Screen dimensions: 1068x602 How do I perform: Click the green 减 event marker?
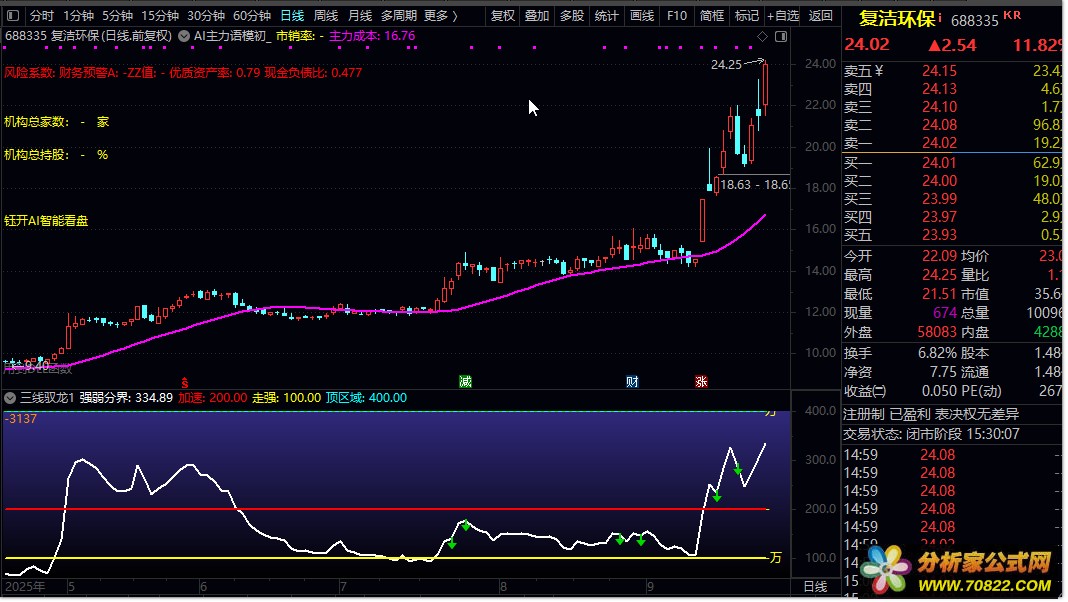click(465, 382)
